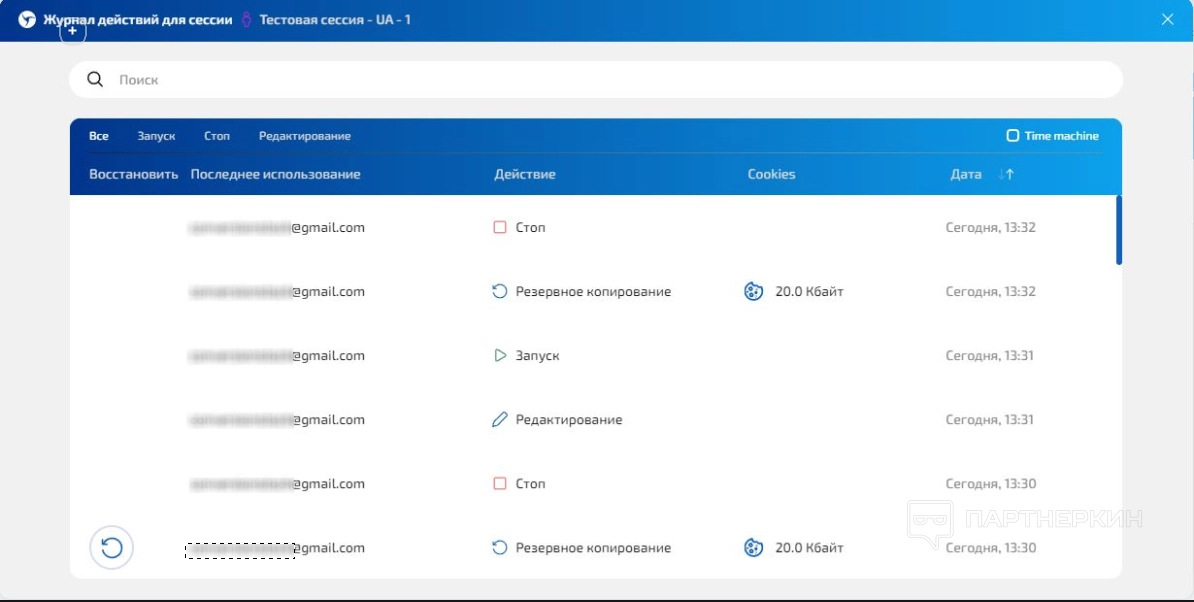Close the Журнал действий window
Image resolution: width=1194 pixels, height=602 pixels.
click(x=1167, y=20)
